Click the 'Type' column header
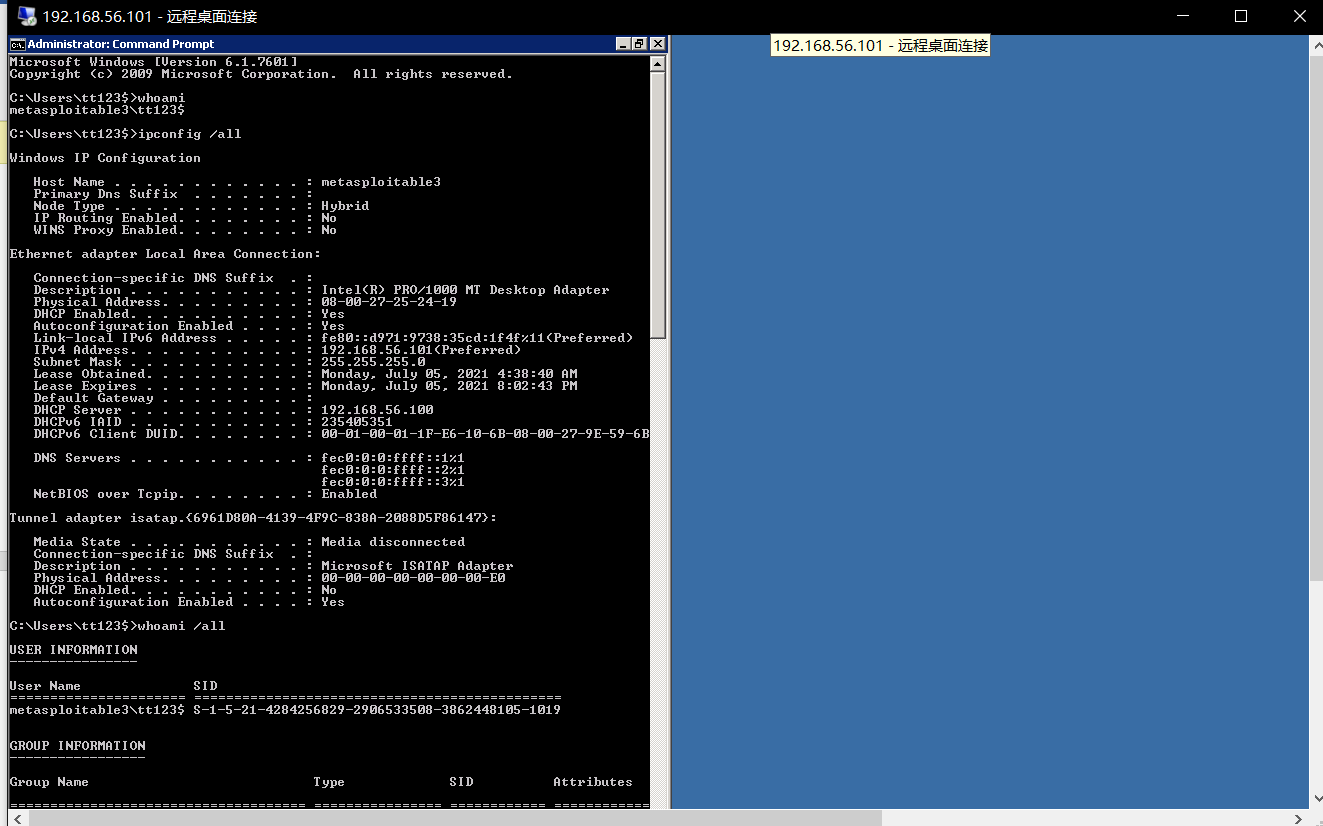1323x826 pixels. click(329, 782)
